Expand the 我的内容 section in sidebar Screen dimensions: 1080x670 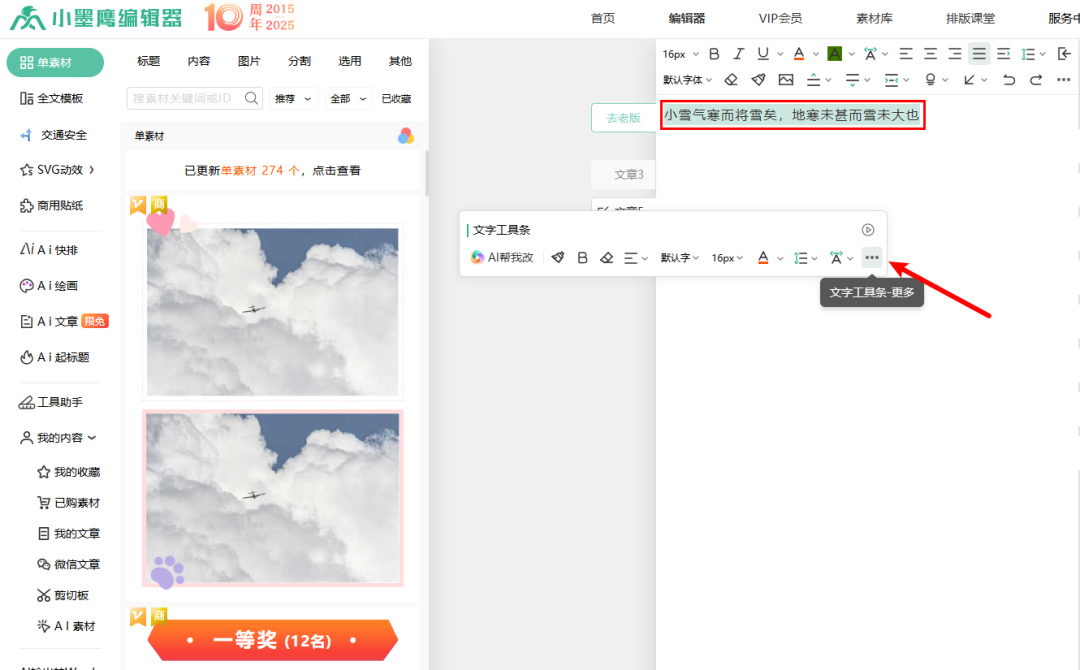(67, 438)
